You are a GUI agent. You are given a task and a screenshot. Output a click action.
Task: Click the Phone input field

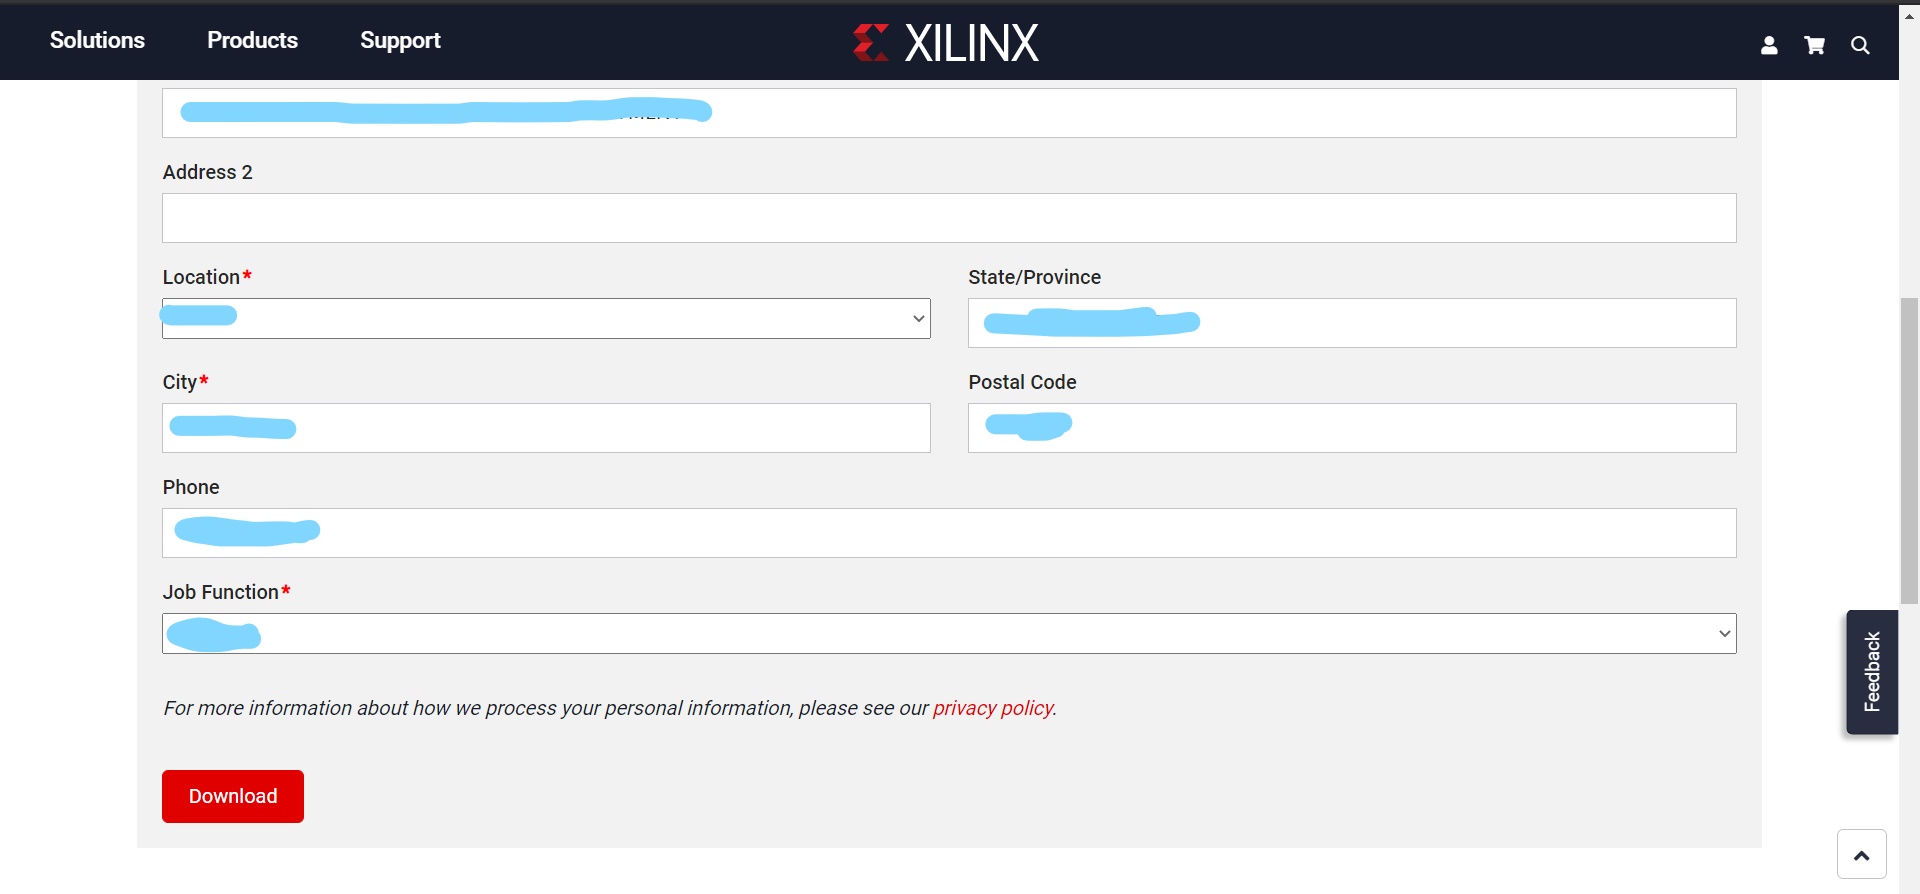coord(949,533)
